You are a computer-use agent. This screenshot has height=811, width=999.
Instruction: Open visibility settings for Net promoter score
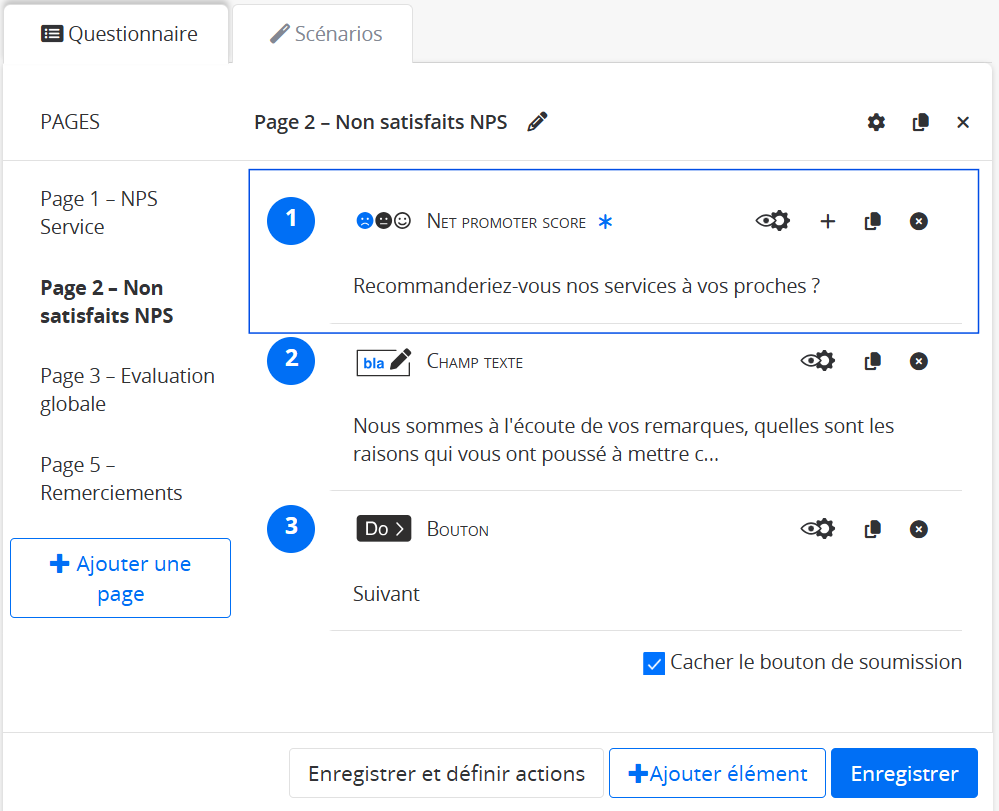(772, 221)
